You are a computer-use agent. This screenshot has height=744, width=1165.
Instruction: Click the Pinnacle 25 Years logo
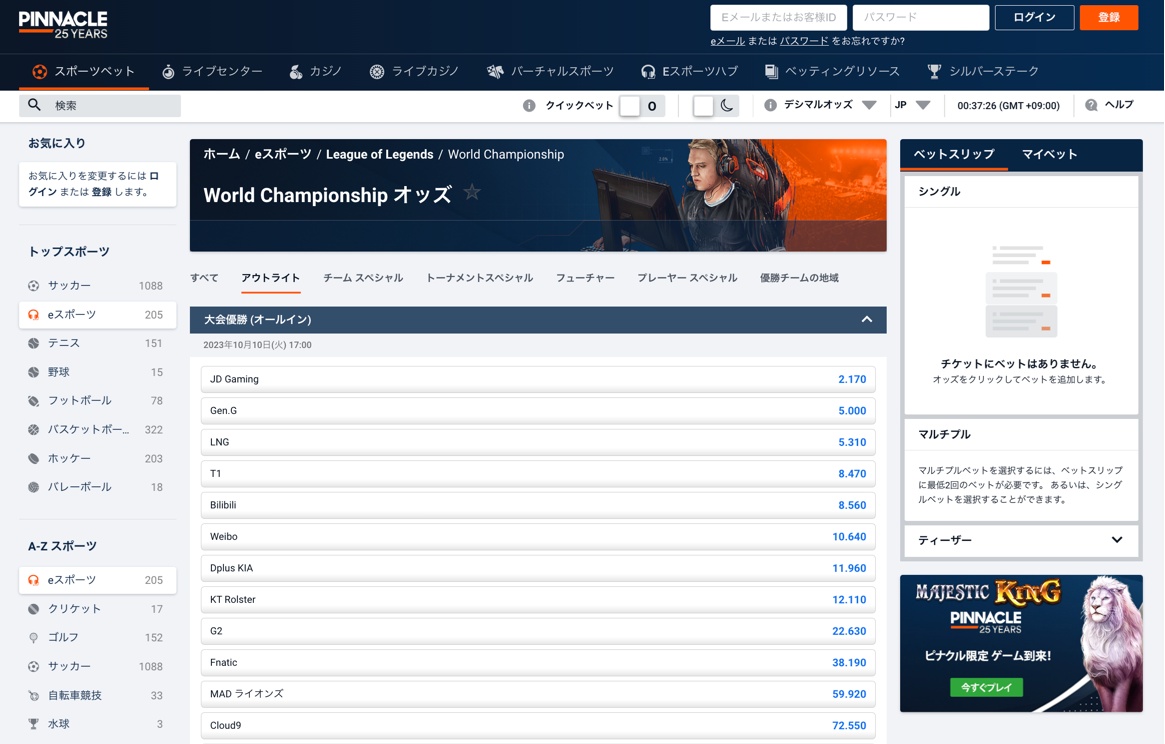tap(63, 25)
